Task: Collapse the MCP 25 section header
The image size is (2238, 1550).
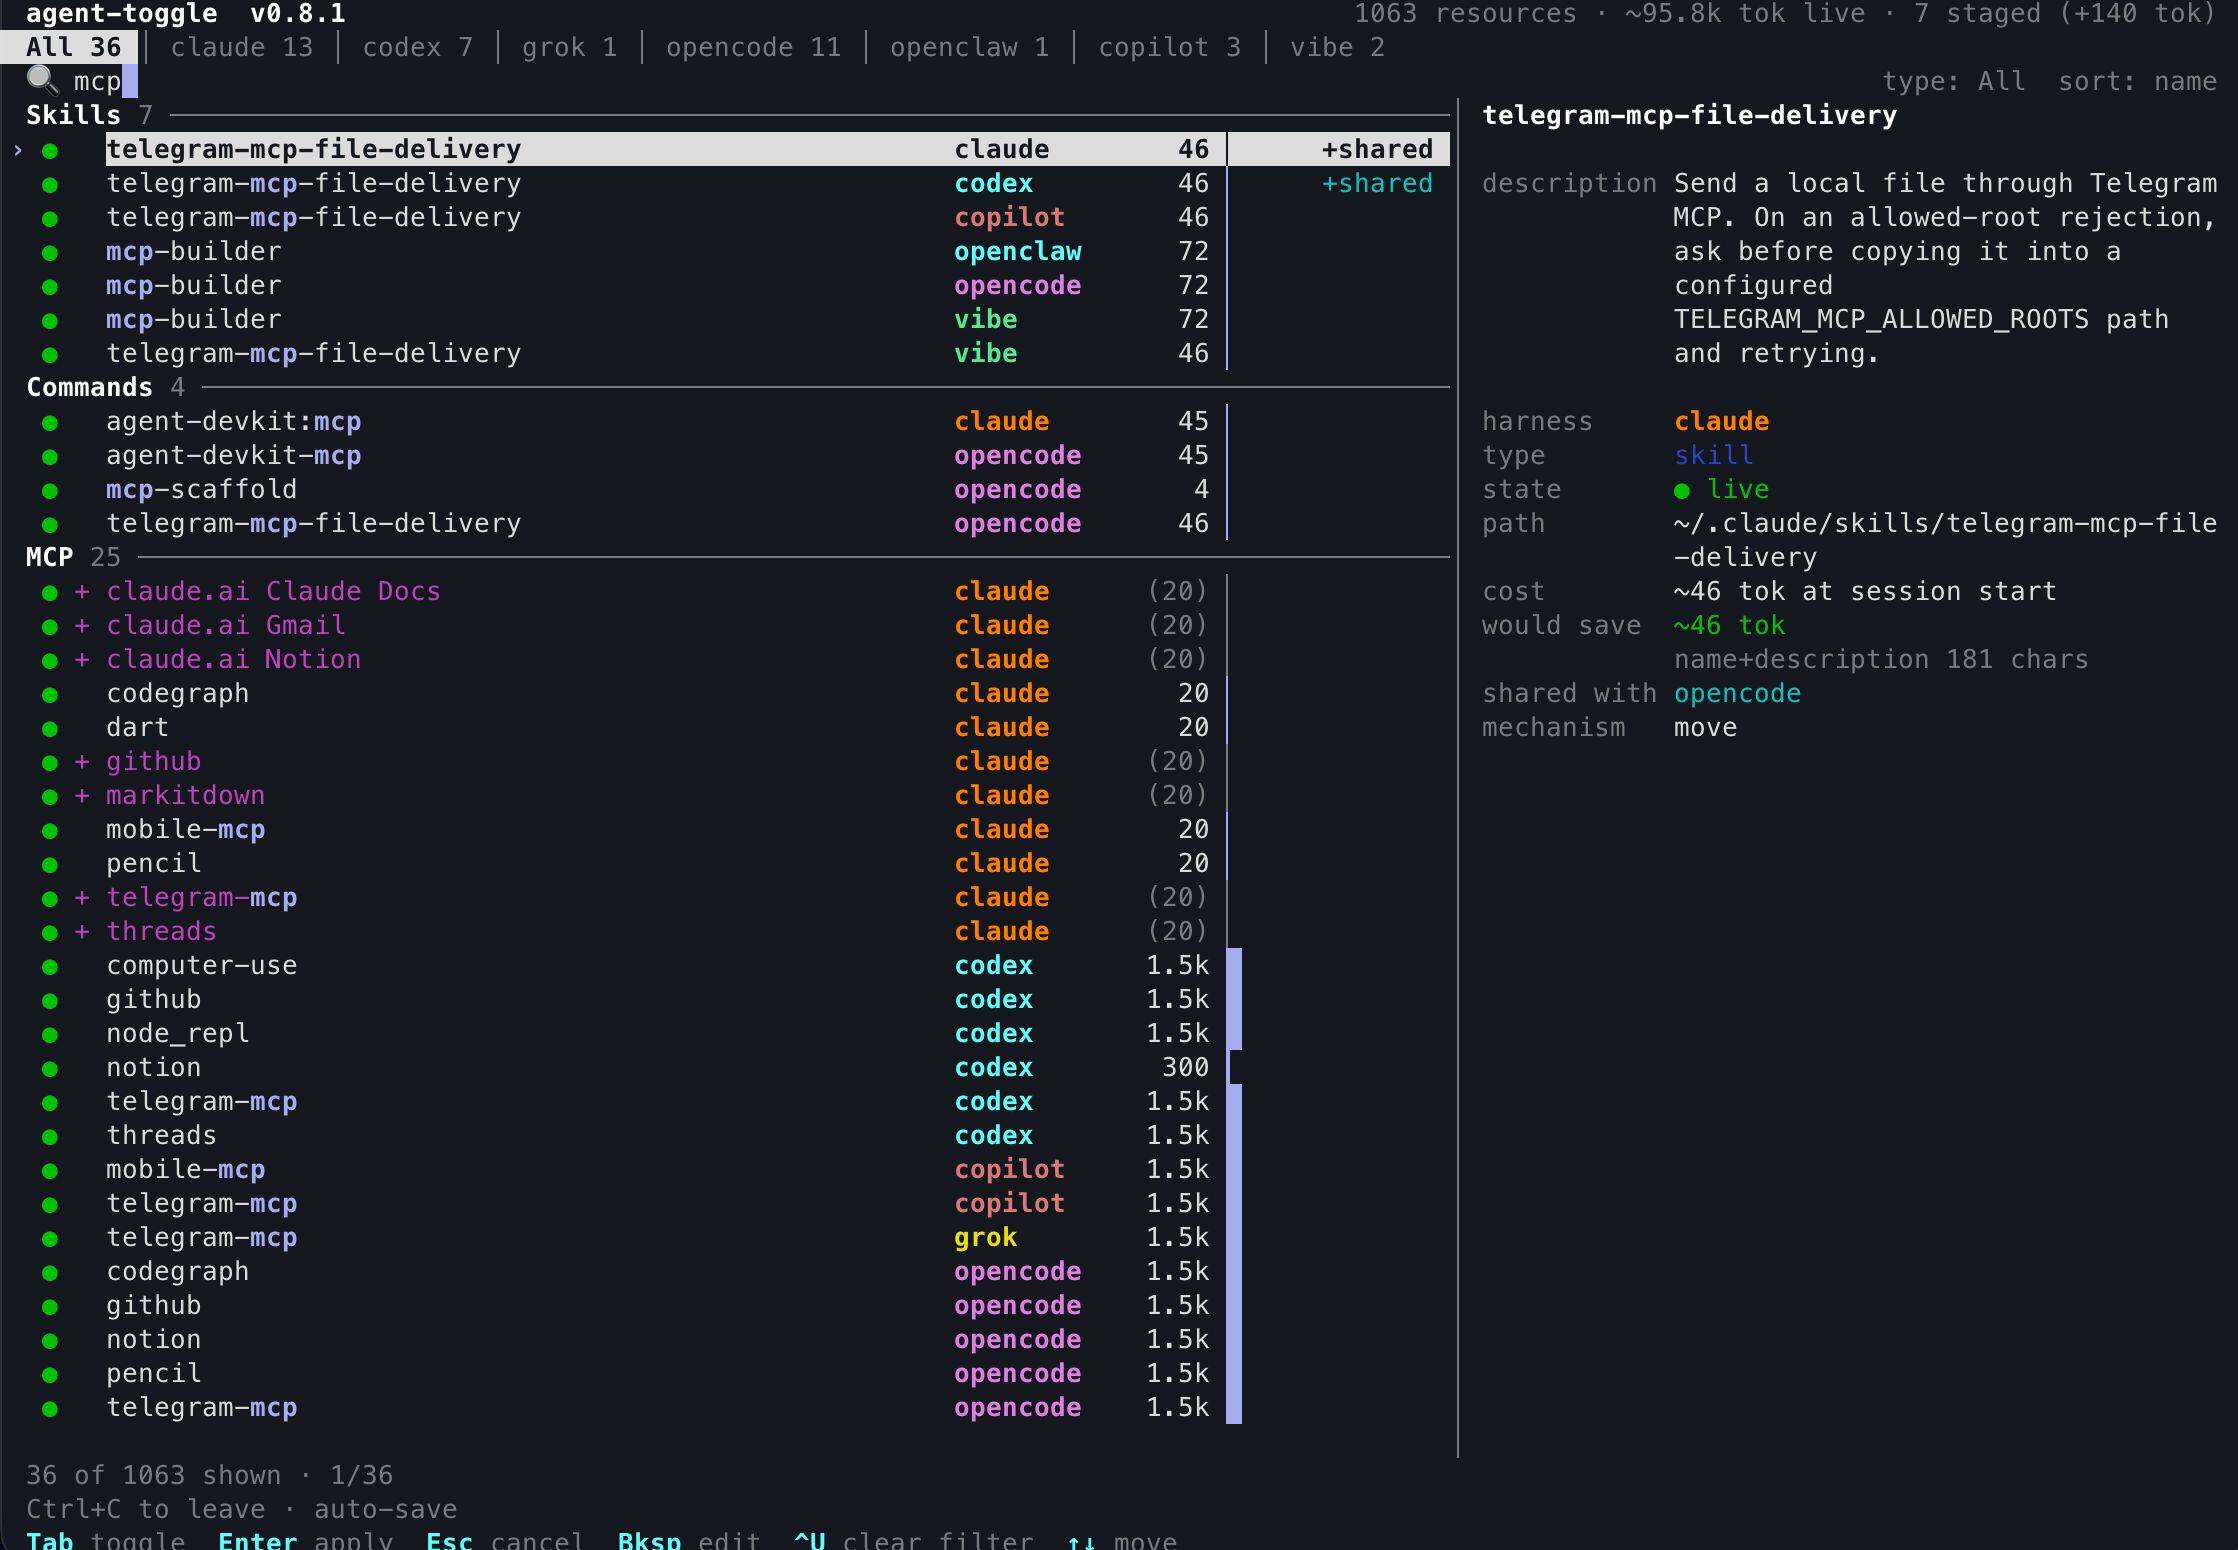Action: pyautogui.click(x=73, y=557)
